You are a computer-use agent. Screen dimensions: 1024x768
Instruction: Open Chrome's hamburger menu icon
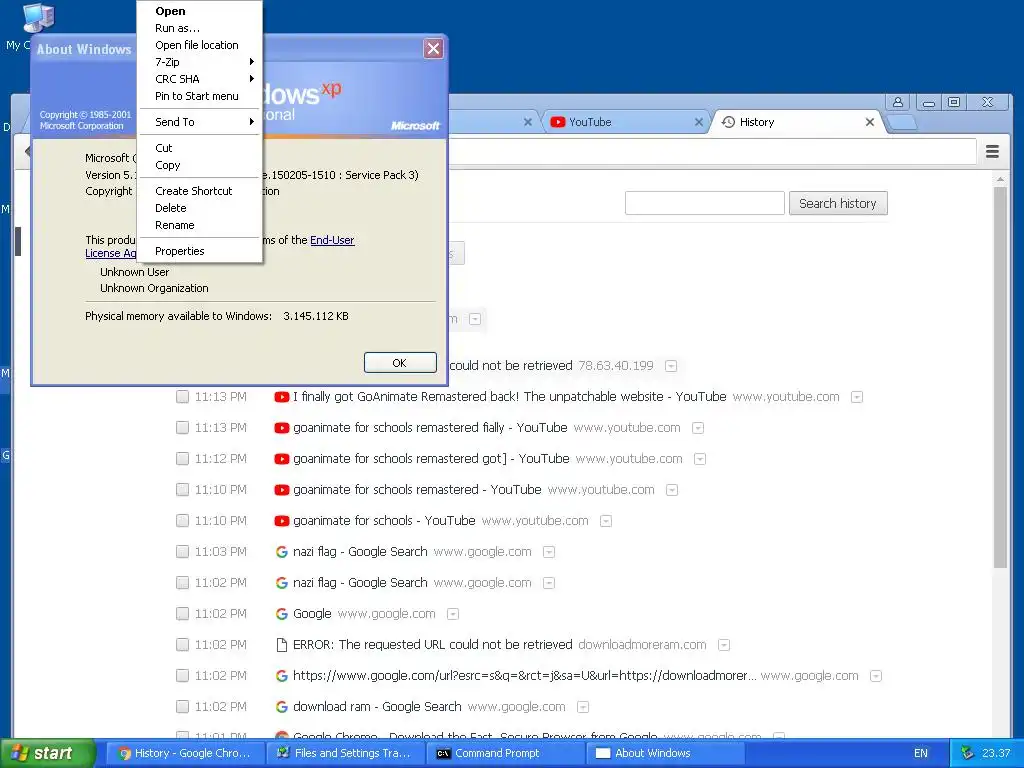[x=992, y=152]
